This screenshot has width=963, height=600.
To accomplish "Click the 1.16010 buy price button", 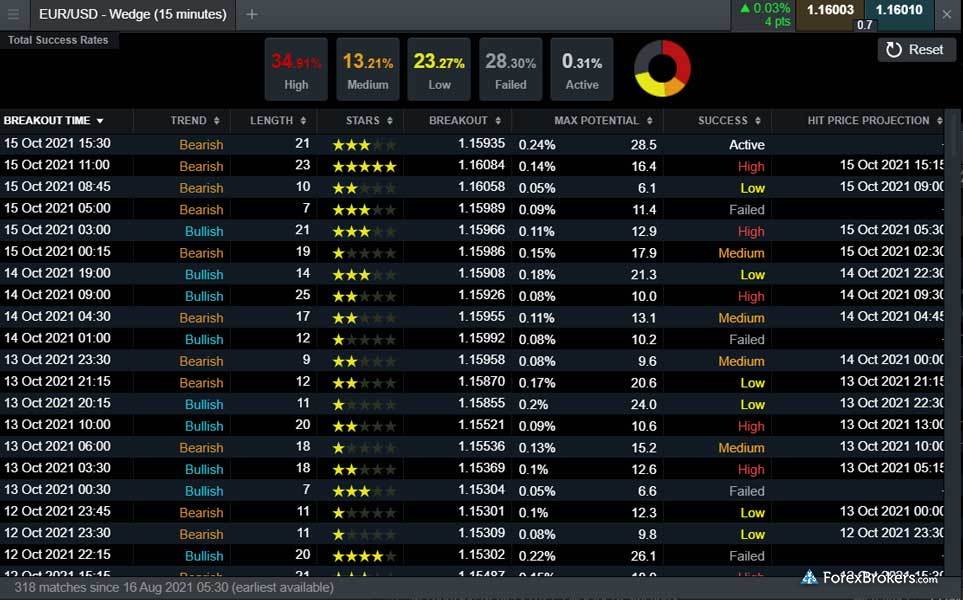I will pos(899,10).
